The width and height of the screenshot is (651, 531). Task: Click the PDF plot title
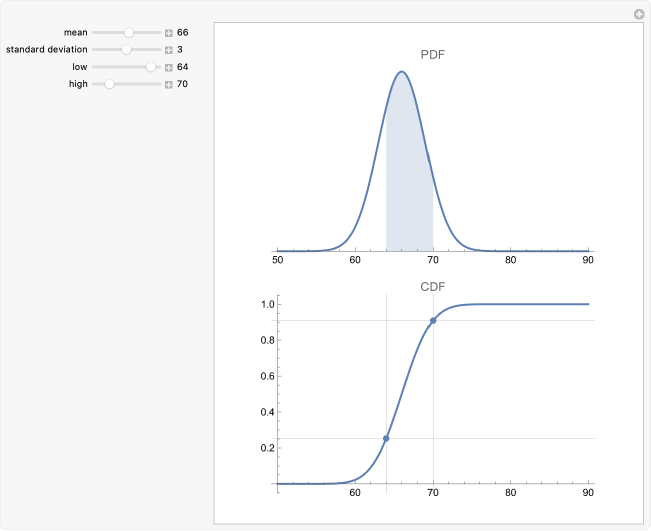433,54
